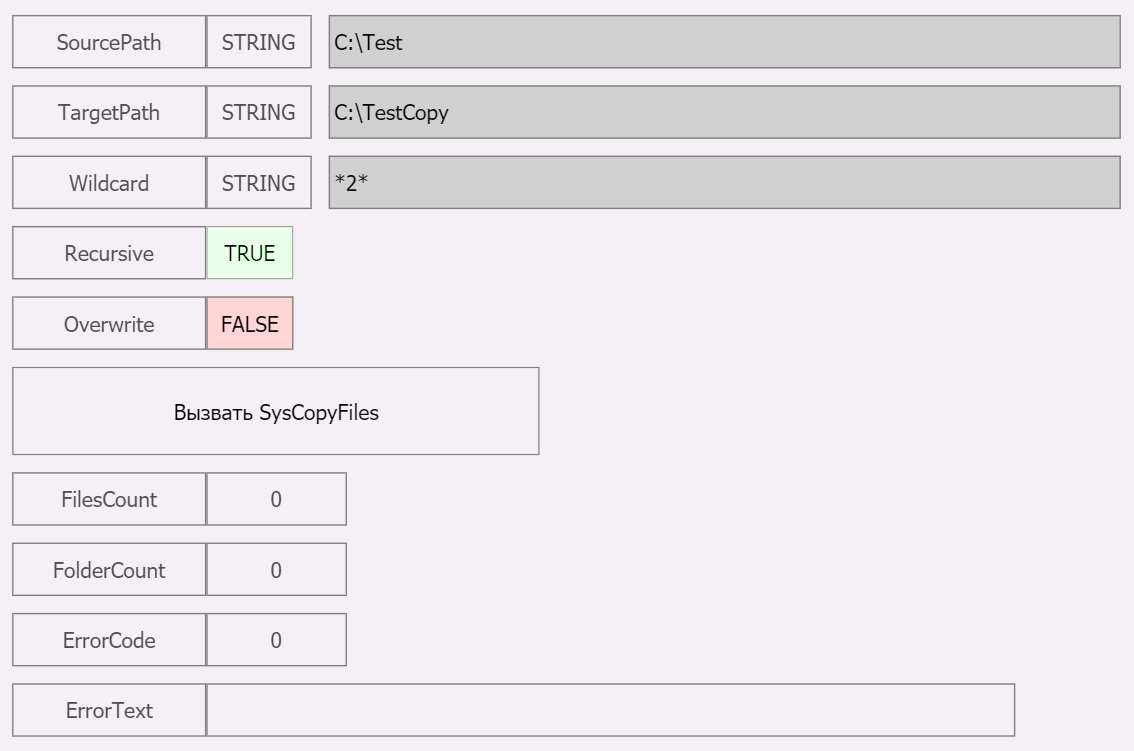The height and width of the screenshot is (751, 1134).
Task: Select the ErrorText label
Action: pos(107,710)
